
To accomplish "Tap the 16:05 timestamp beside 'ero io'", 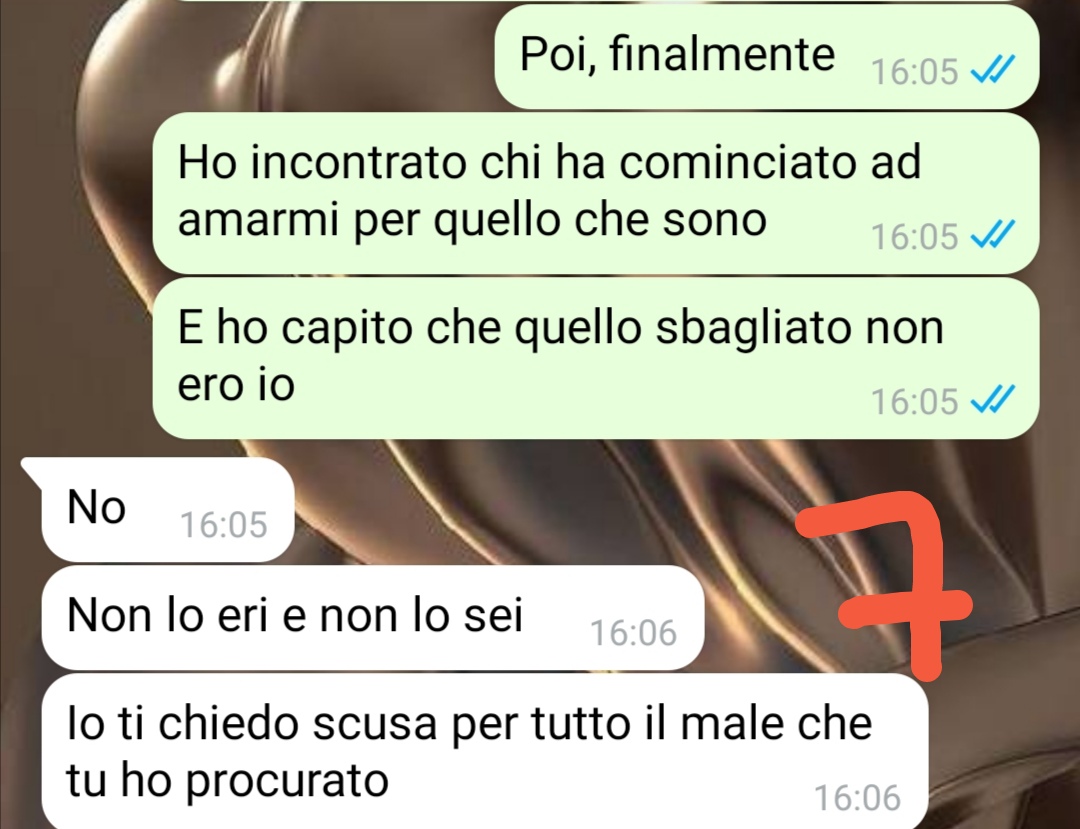I will (x=914, y=401).
